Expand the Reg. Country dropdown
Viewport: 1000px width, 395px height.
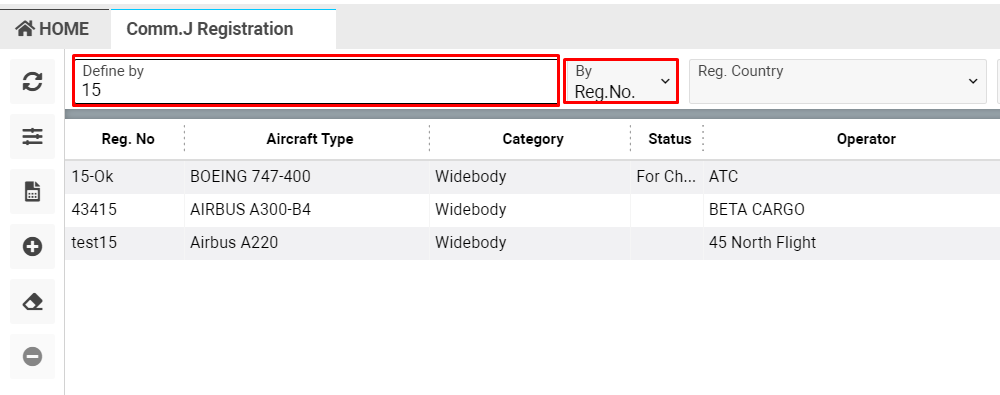[x=837, y=81]
